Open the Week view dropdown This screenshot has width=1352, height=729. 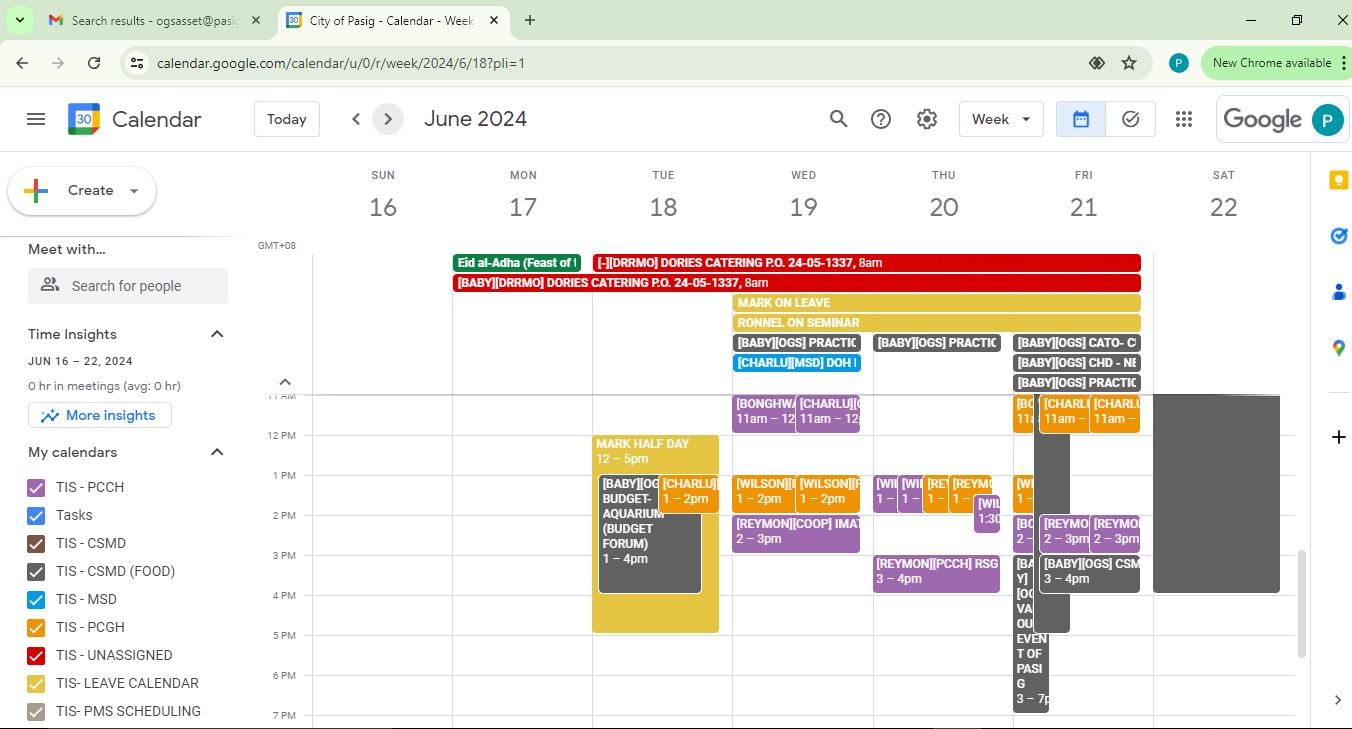click(x=1001, y=119)
